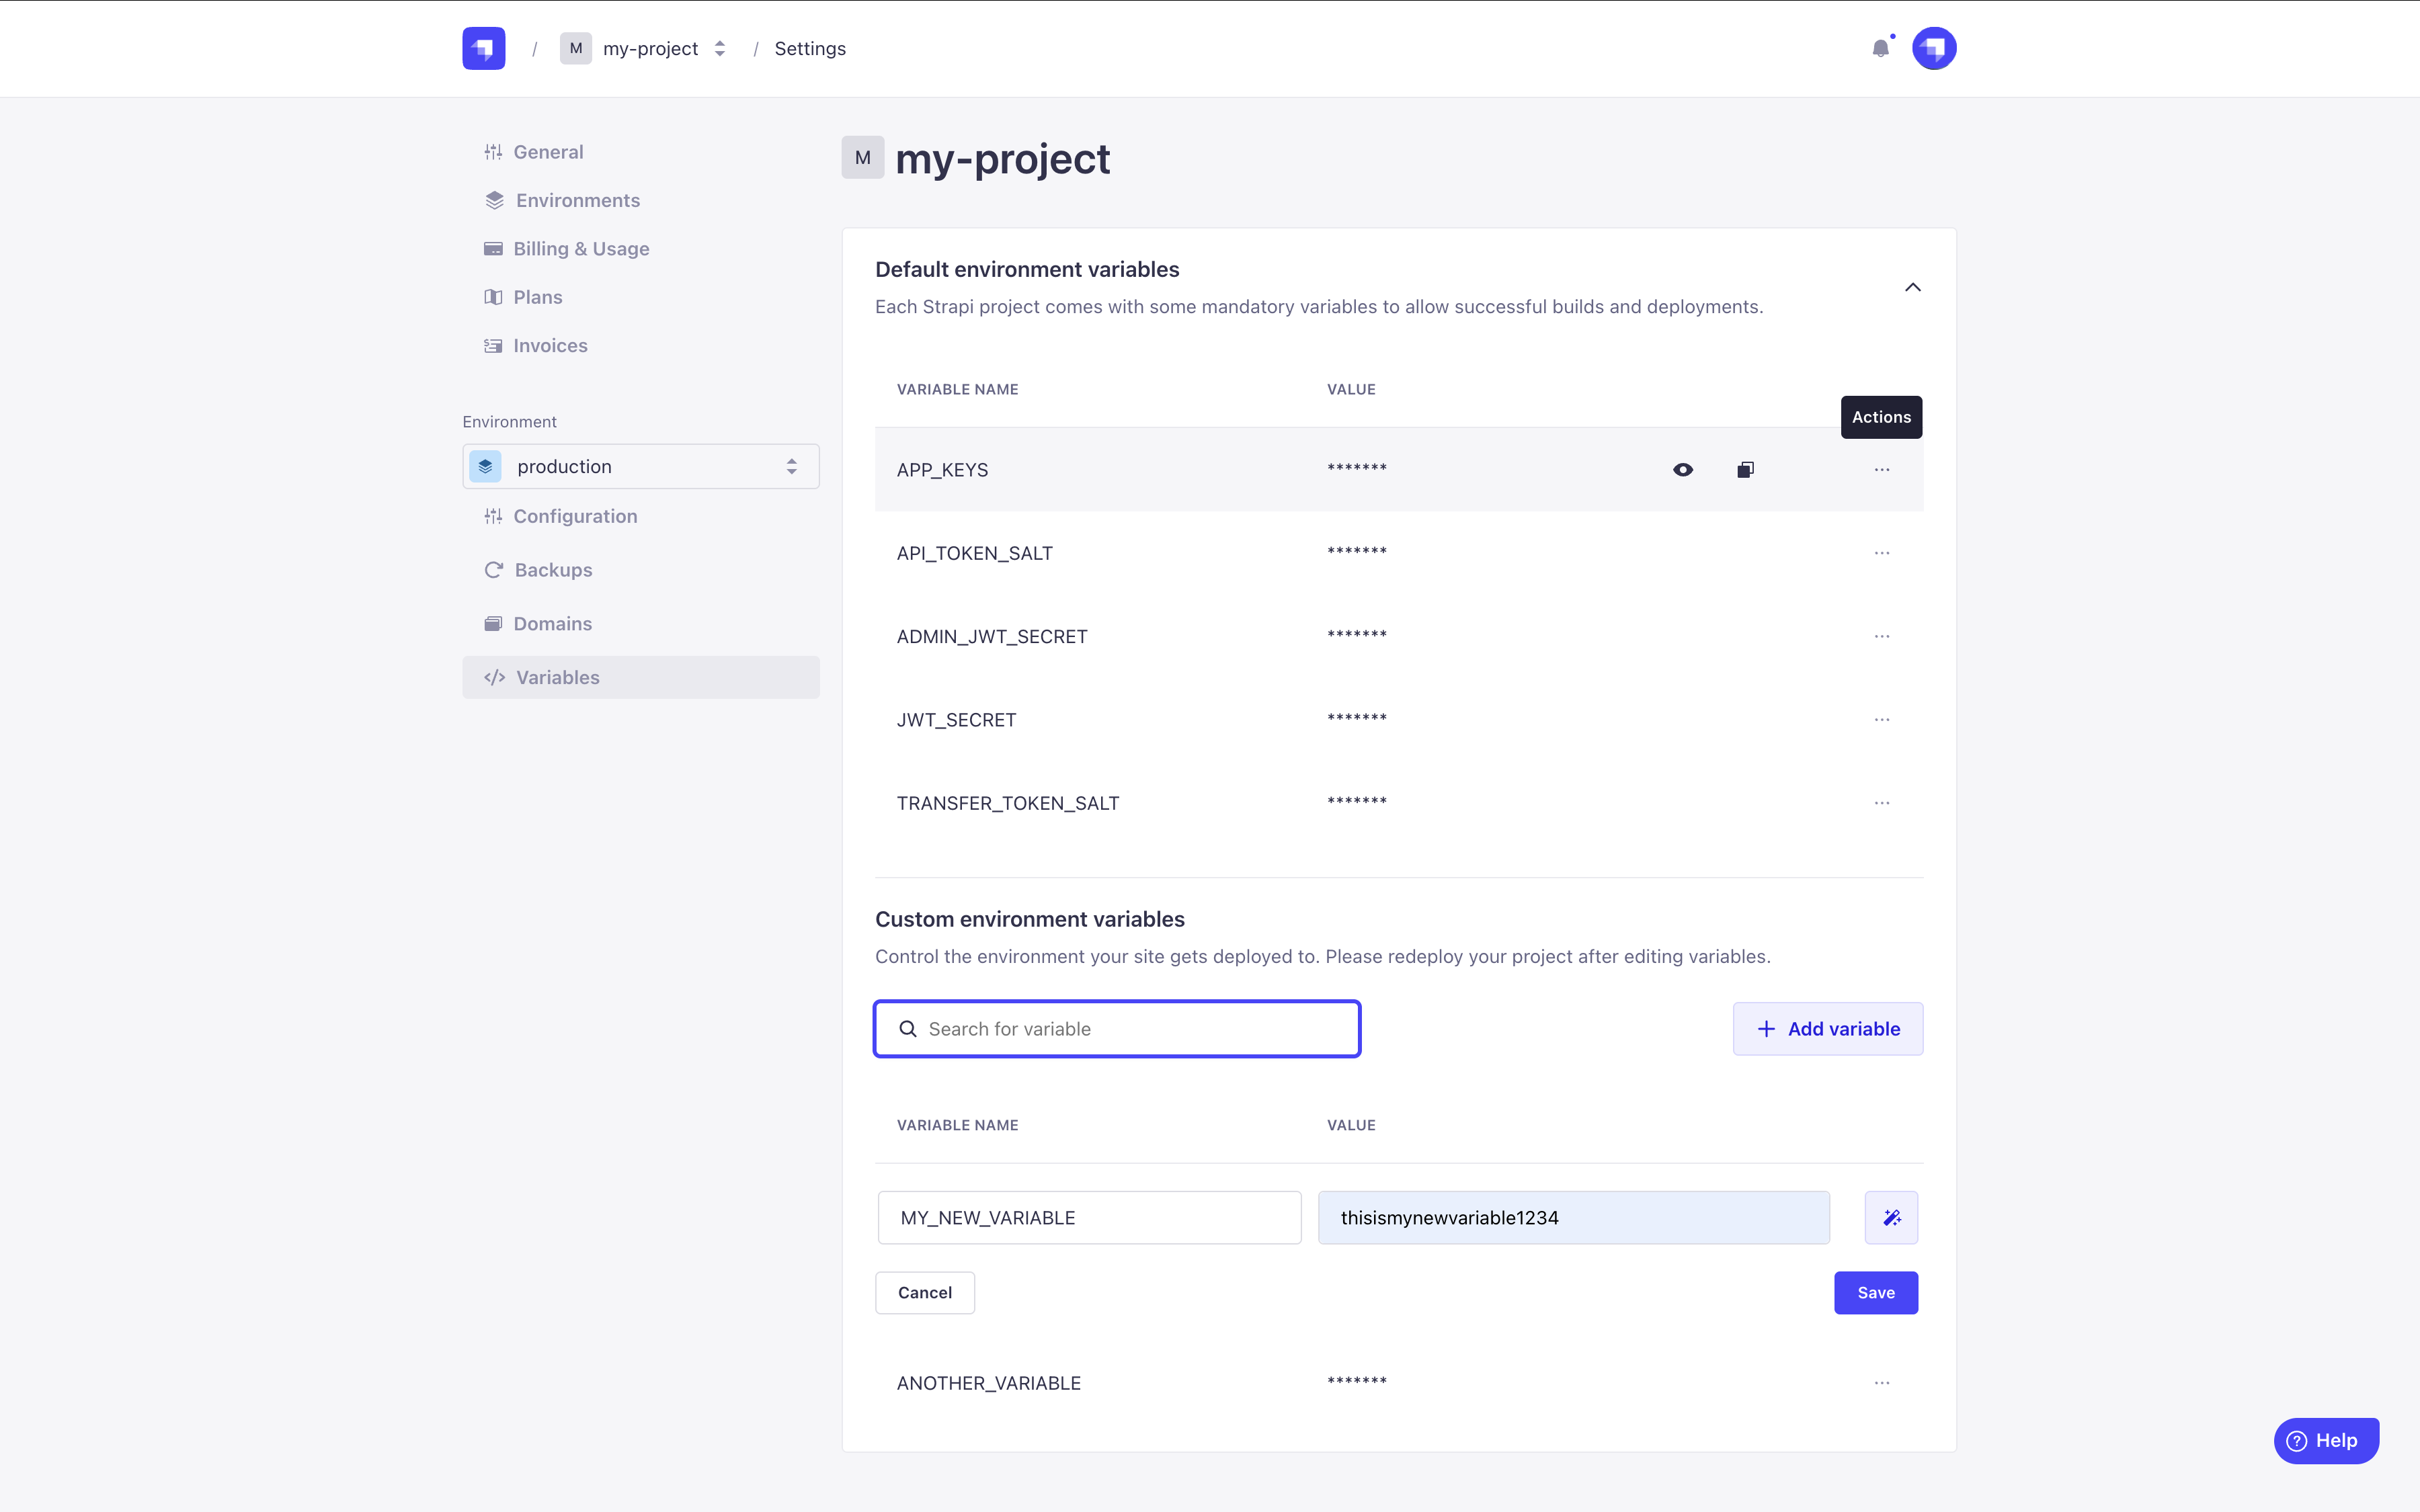Open the my-project switcher in the breadcrumb
Image resolution: width=2420 pixels, height=1512 pixels.
649,48
